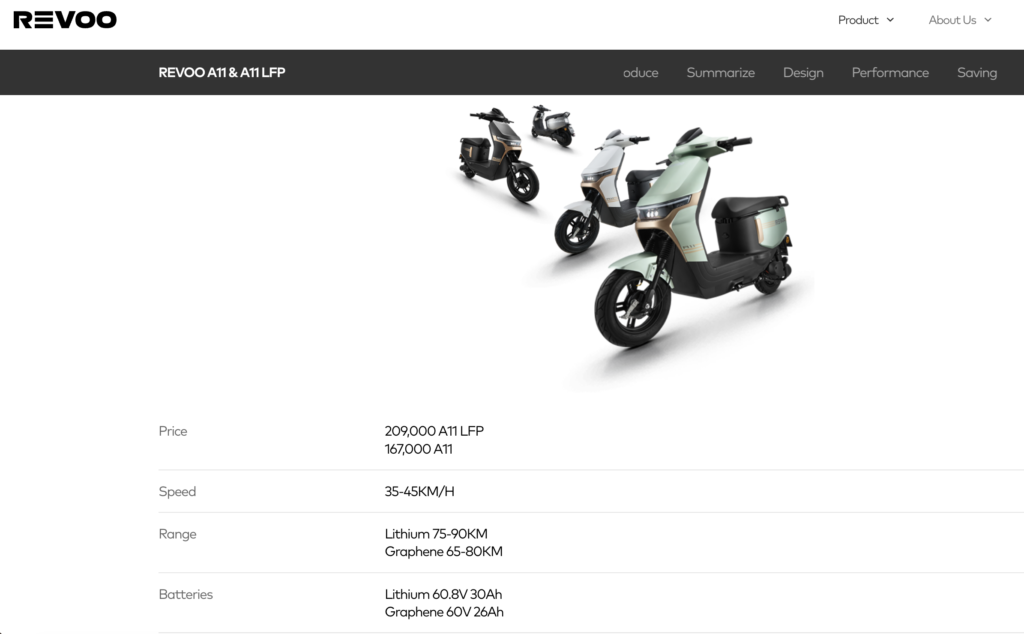The height and width of the screenshot is (634, 1024).
Task: Click the REVOO A11 & A11 LFP title
Action: [x=222, y=73]
